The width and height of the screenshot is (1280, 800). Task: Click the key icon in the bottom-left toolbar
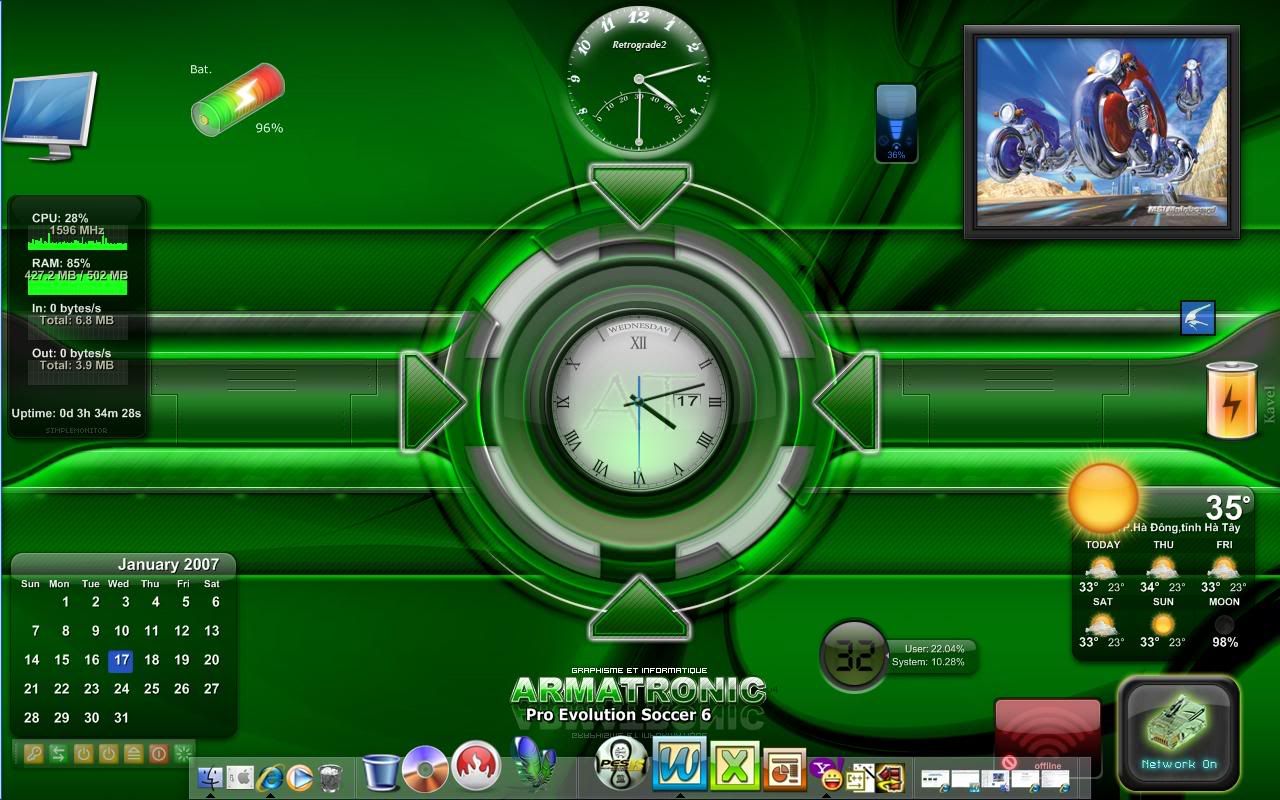[x=33, y=754]
